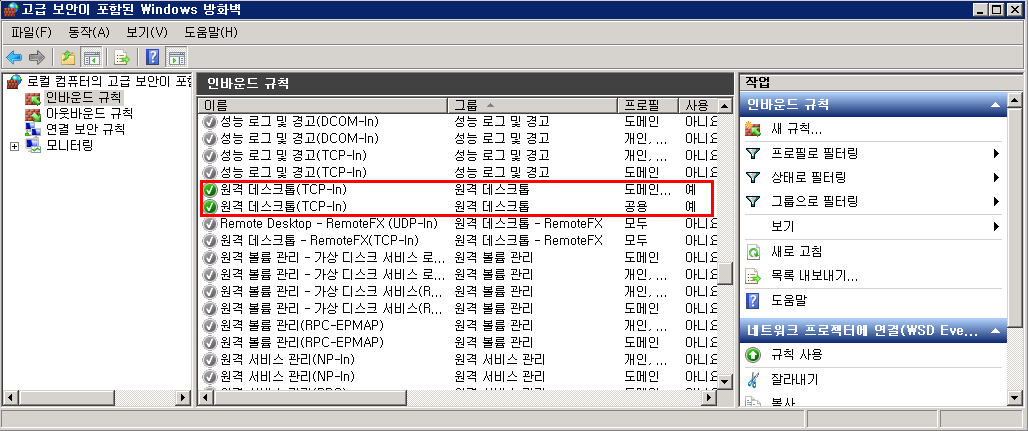1028x431 pixels.
Task: Open the 상태로 필터링 action
Action: pos(808,178)
